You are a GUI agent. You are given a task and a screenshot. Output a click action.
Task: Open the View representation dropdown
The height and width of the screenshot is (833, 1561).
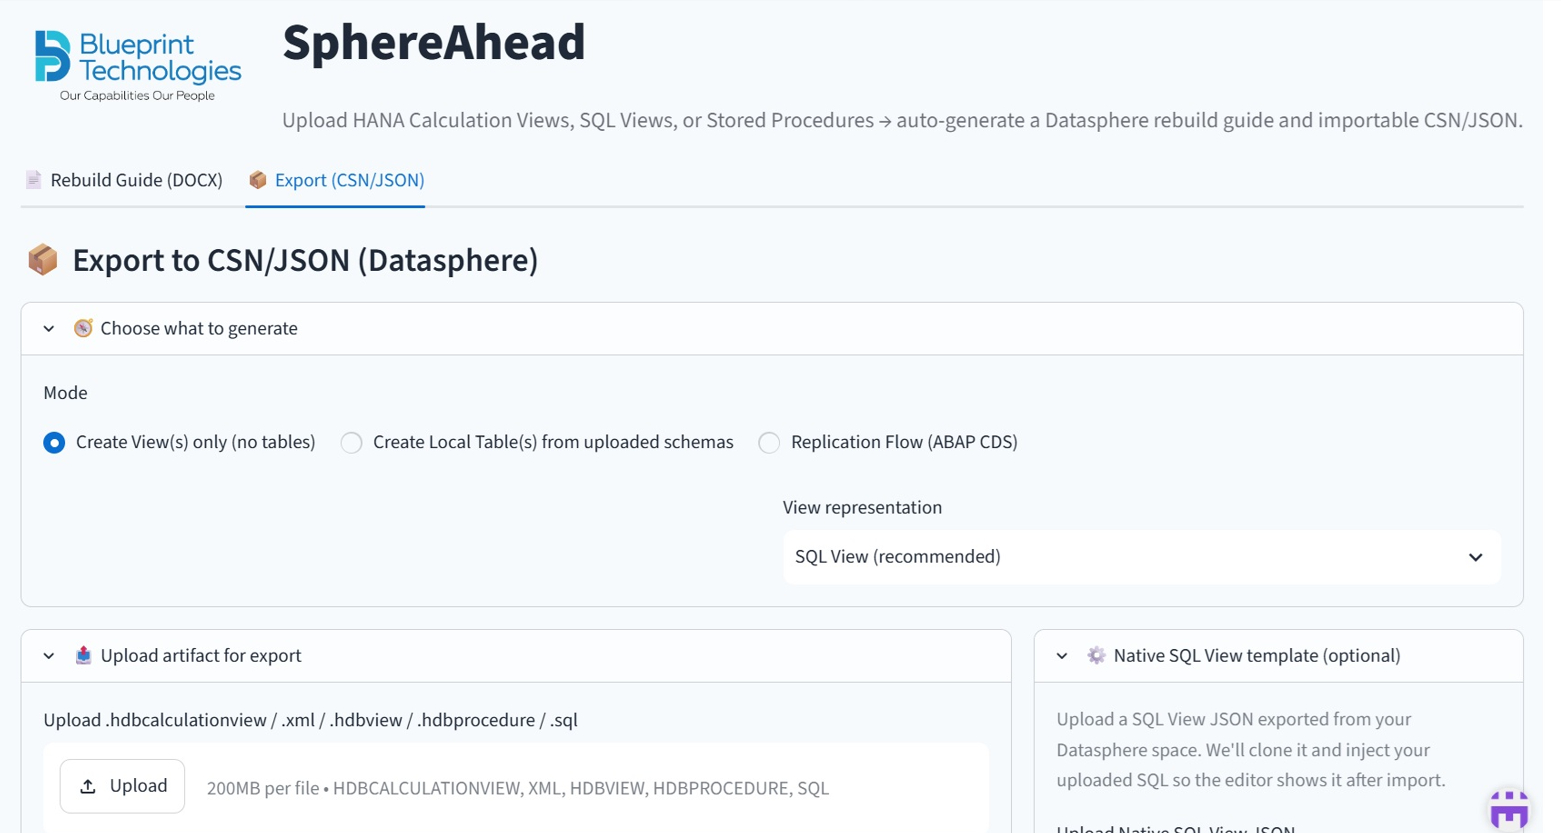(x=1142, y=557)
